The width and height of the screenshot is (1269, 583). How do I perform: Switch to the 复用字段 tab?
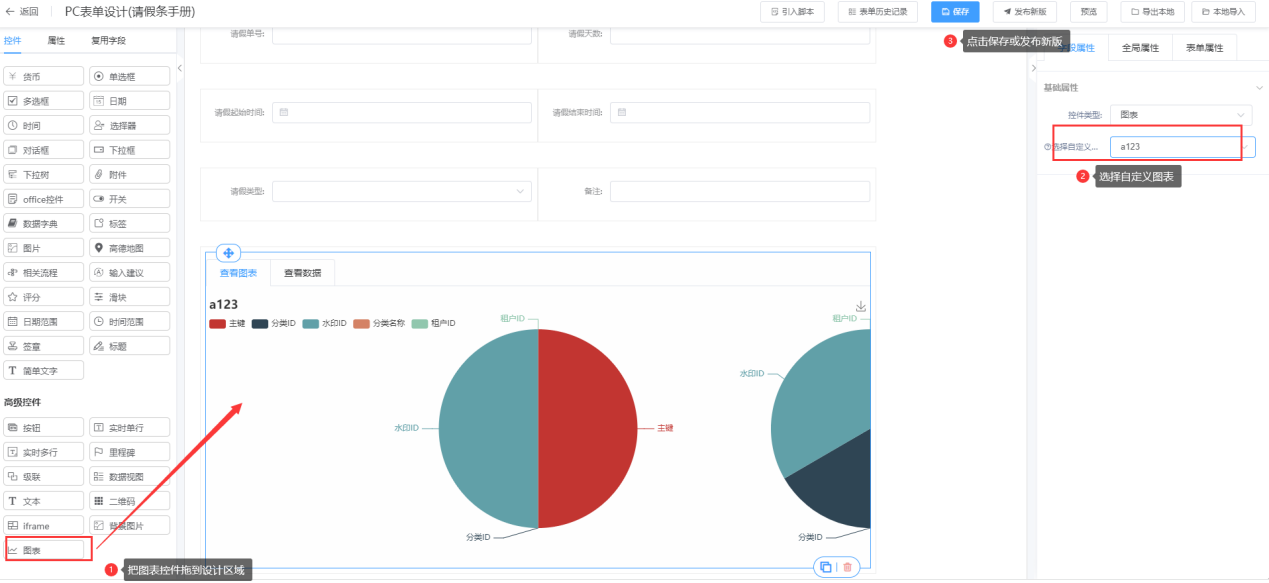coord(108,41)
